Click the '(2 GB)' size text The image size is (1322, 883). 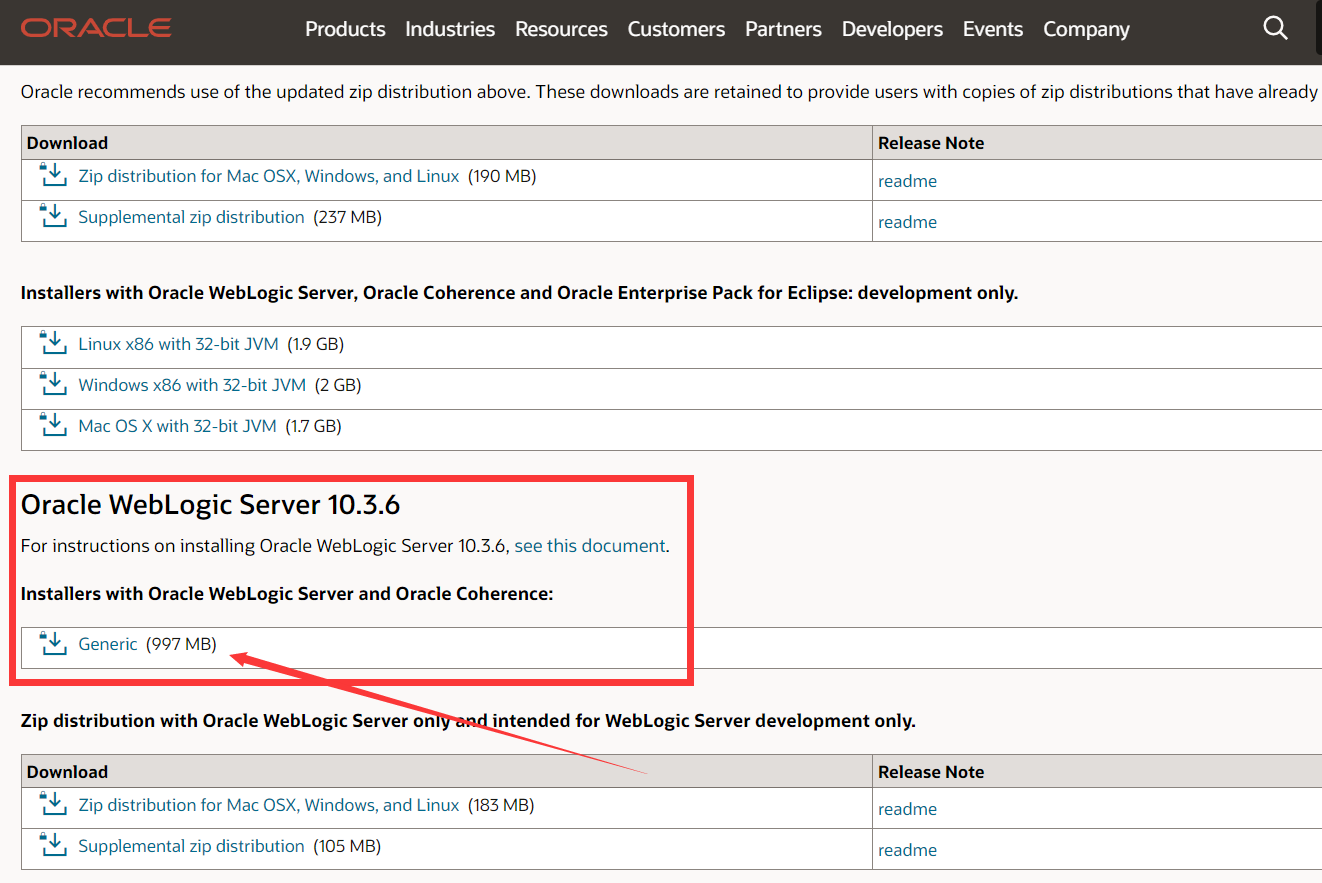pos(338,385)
